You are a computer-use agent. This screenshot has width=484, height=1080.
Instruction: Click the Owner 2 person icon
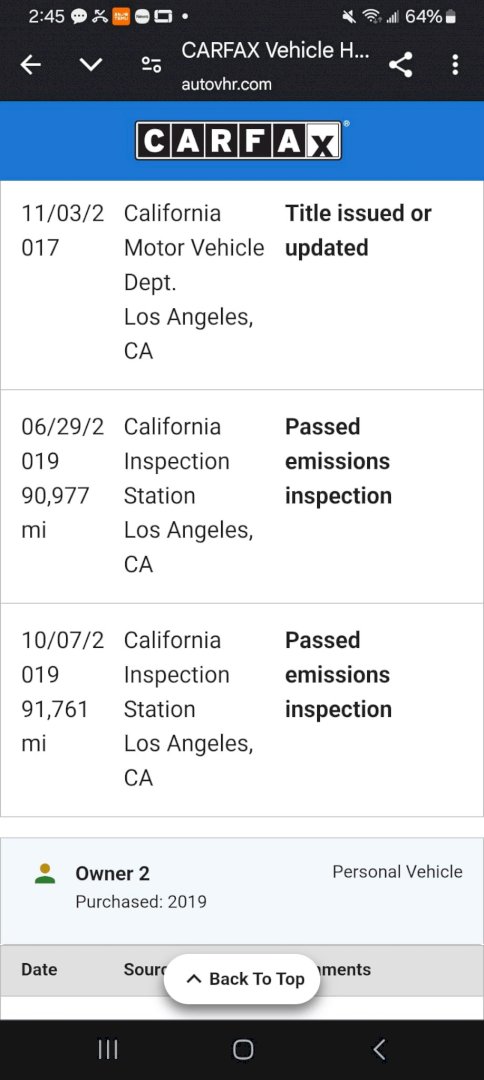click(45, 874)
